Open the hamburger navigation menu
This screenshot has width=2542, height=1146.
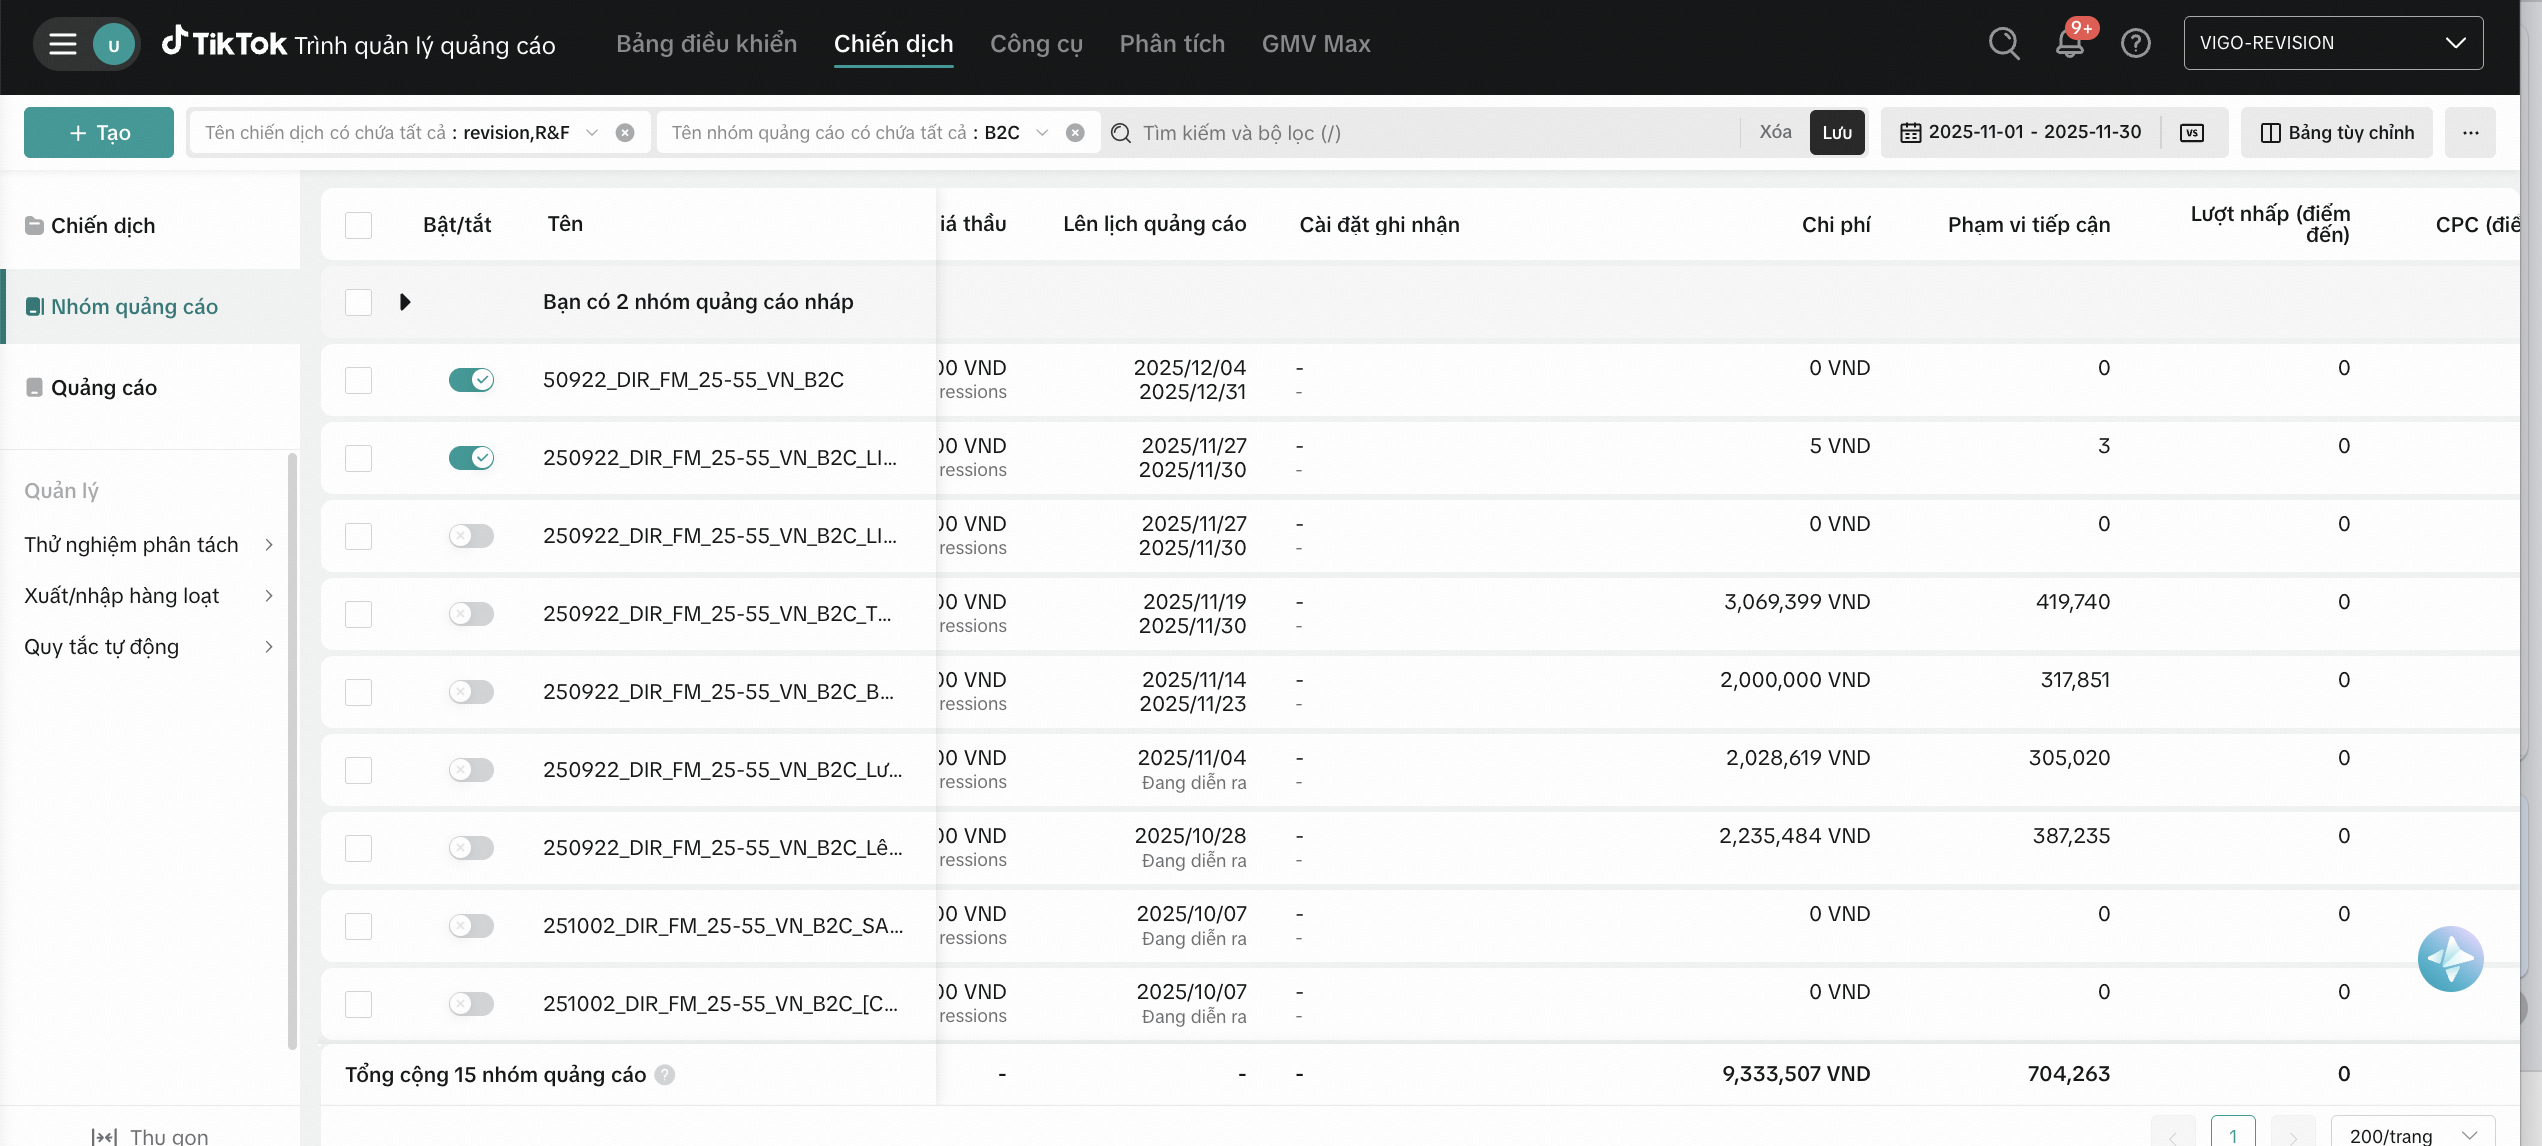coord(63,44)
